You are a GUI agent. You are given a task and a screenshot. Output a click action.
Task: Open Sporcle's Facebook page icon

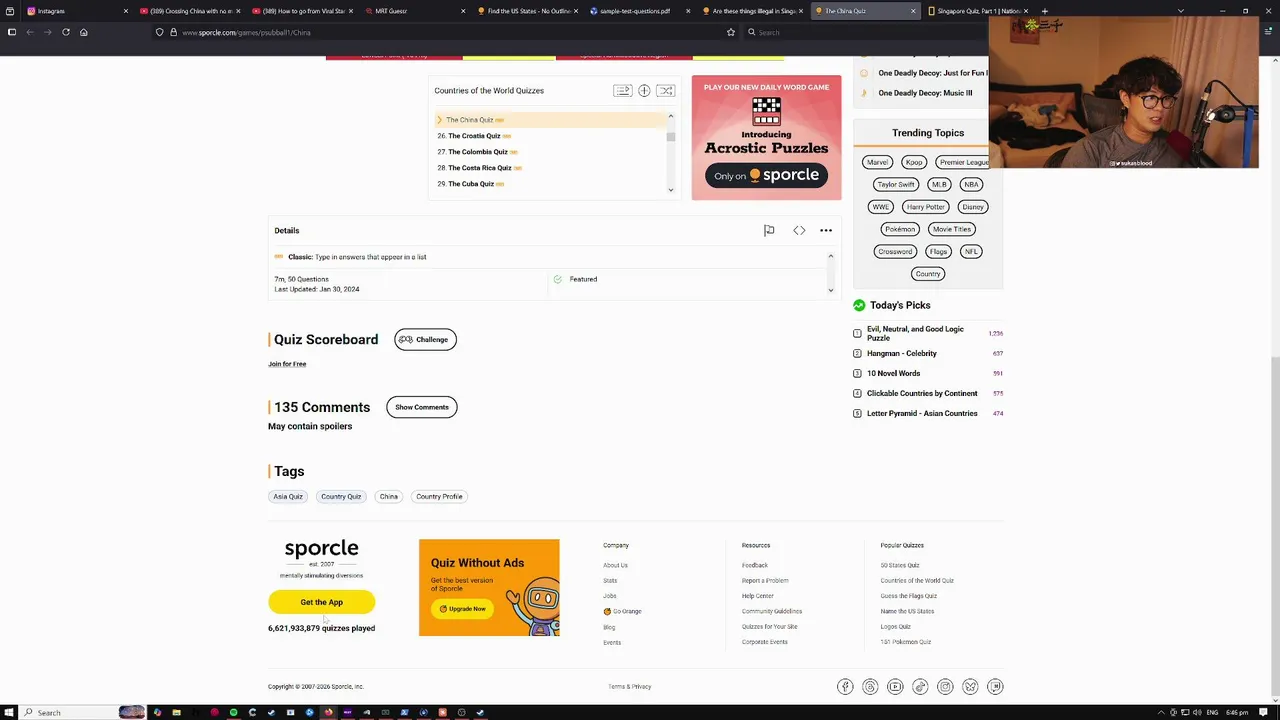point(845,687)
